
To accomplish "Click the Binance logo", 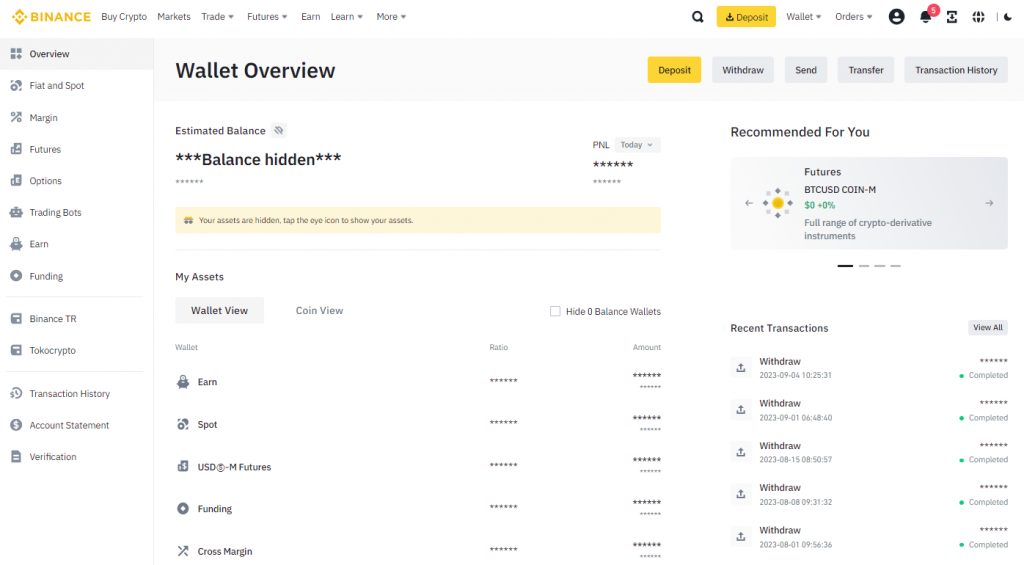I will 51,17.
